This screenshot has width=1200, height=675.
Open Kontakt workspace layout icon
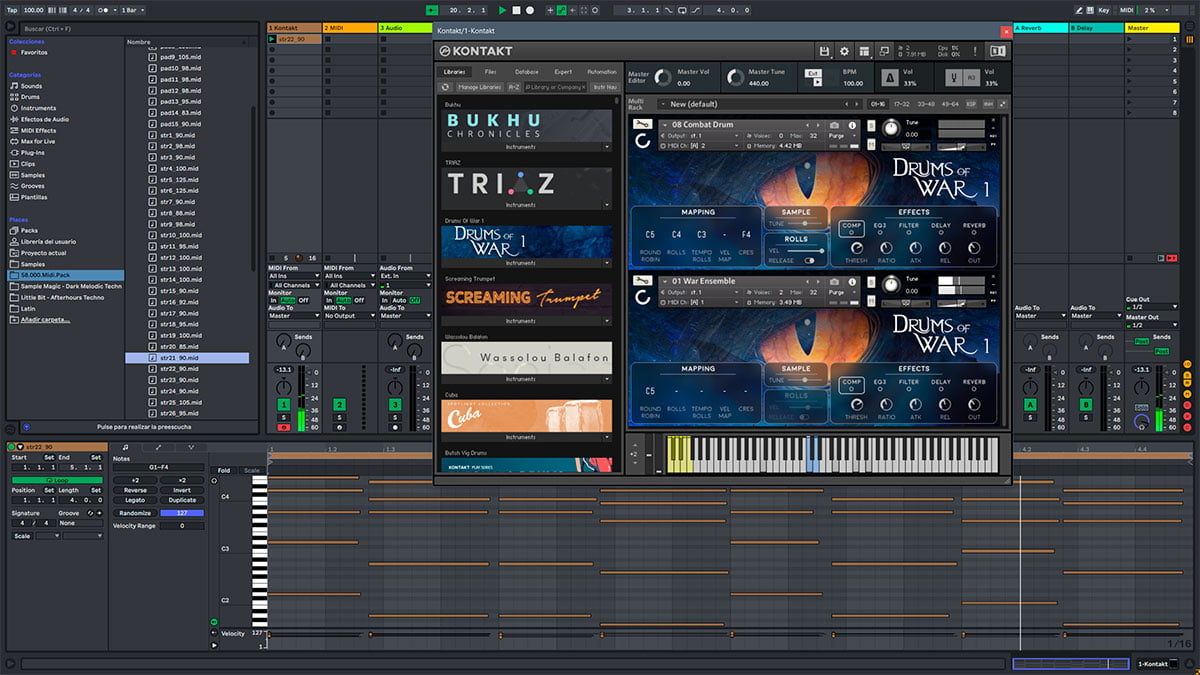864,51
